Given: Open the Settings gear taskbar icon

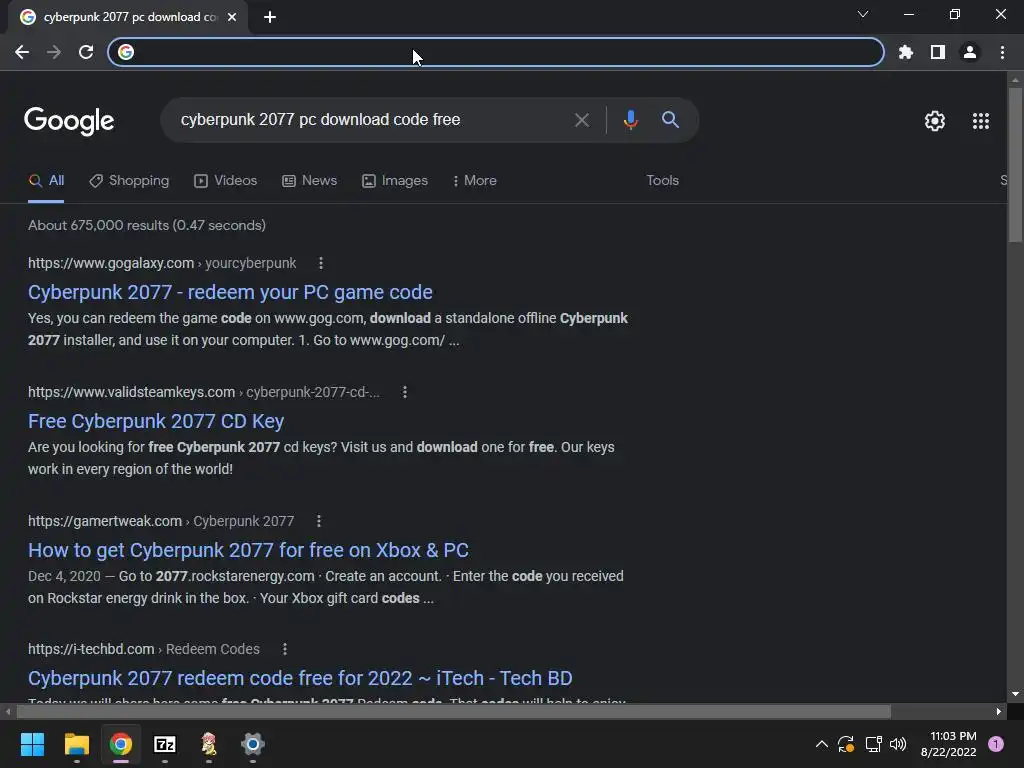Looking at the screenshot, I should (252, 744).
